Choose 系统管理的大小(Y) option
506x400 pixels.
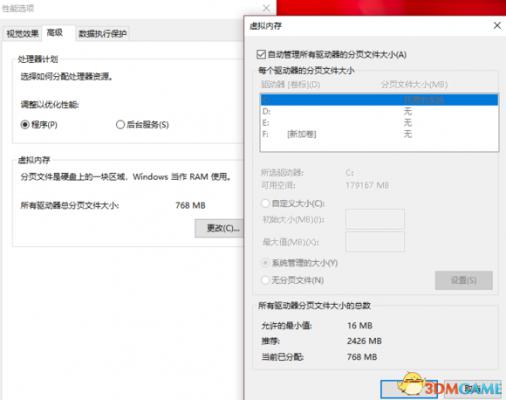265,263
